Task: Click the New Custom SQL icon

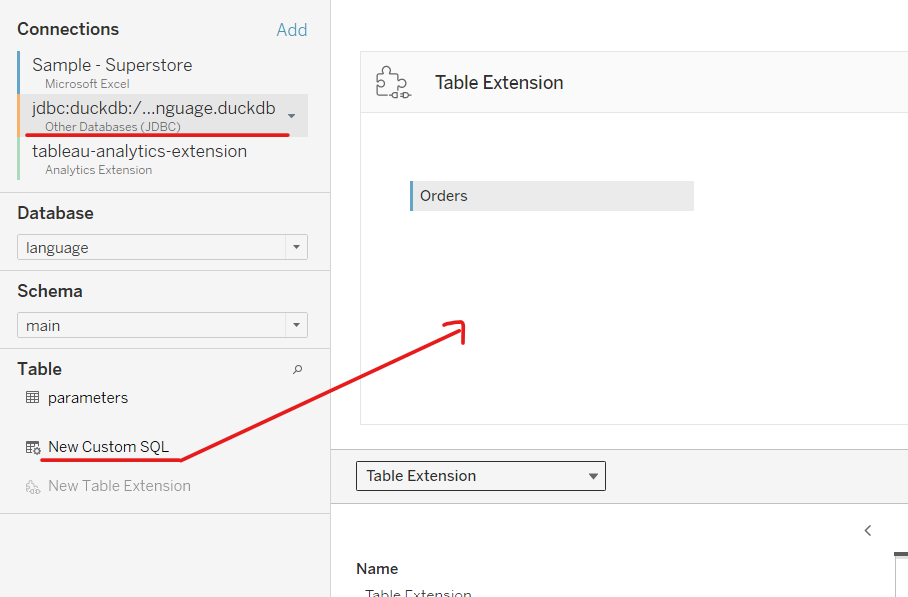Action: point(33,448)
